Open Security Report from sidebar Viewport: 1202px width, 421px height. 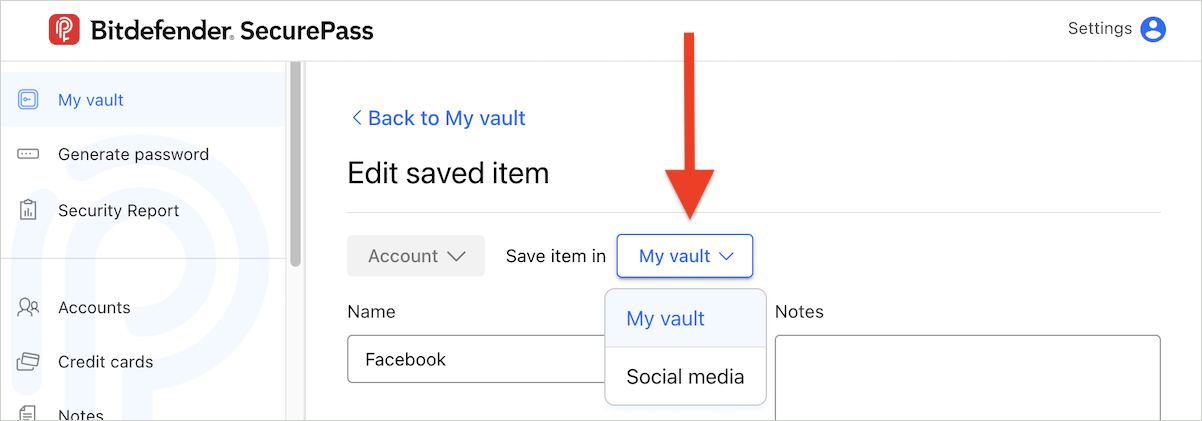118,210
